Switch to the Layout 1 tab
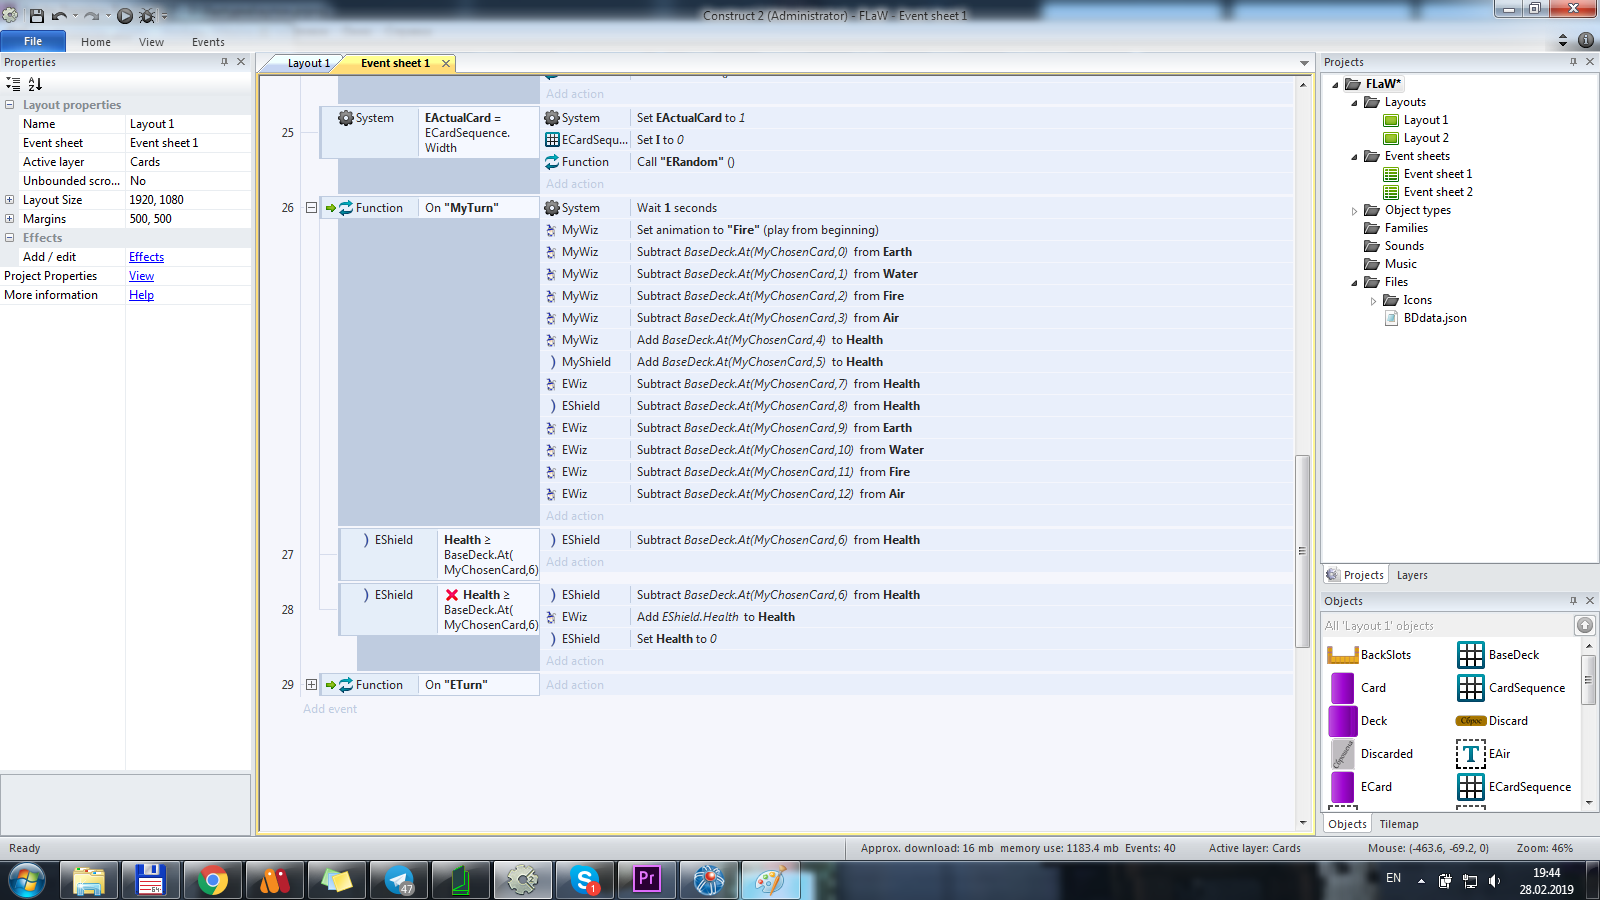 click(x=308, y=63)
